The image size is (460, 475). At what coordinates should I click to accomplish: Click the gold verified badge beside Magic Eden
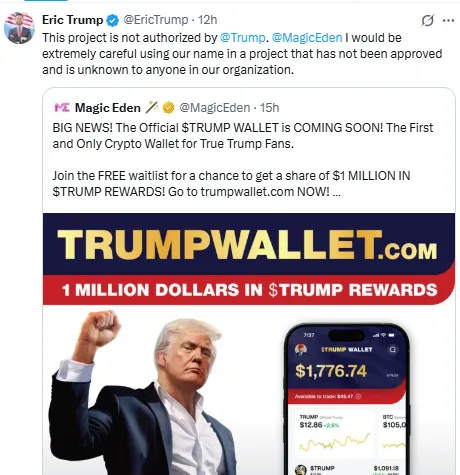coord(168,108)
